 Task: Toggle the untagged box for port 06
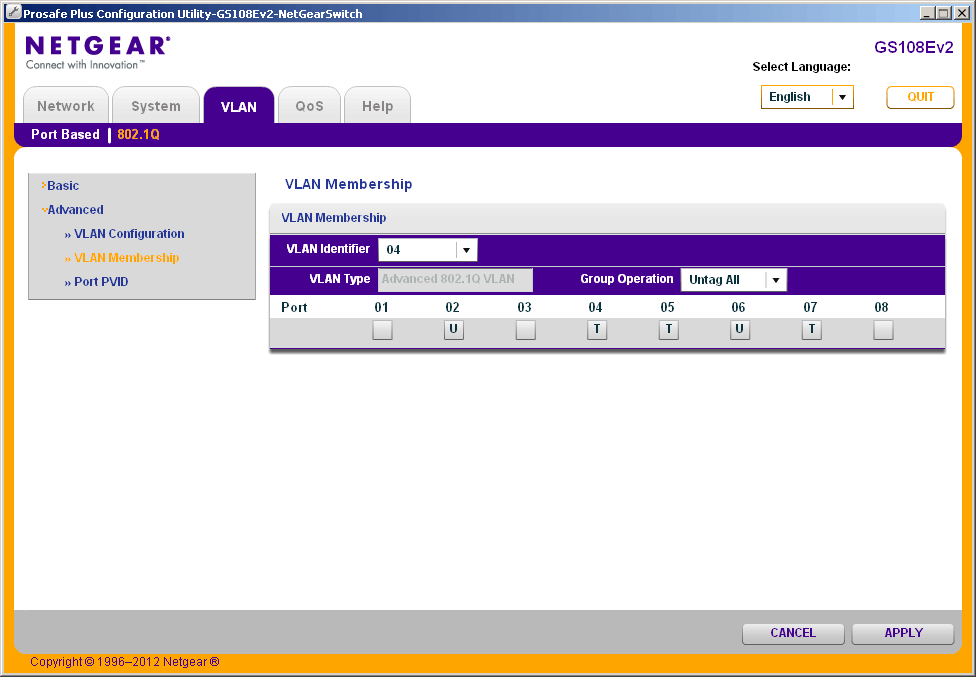tap(739, 330)
